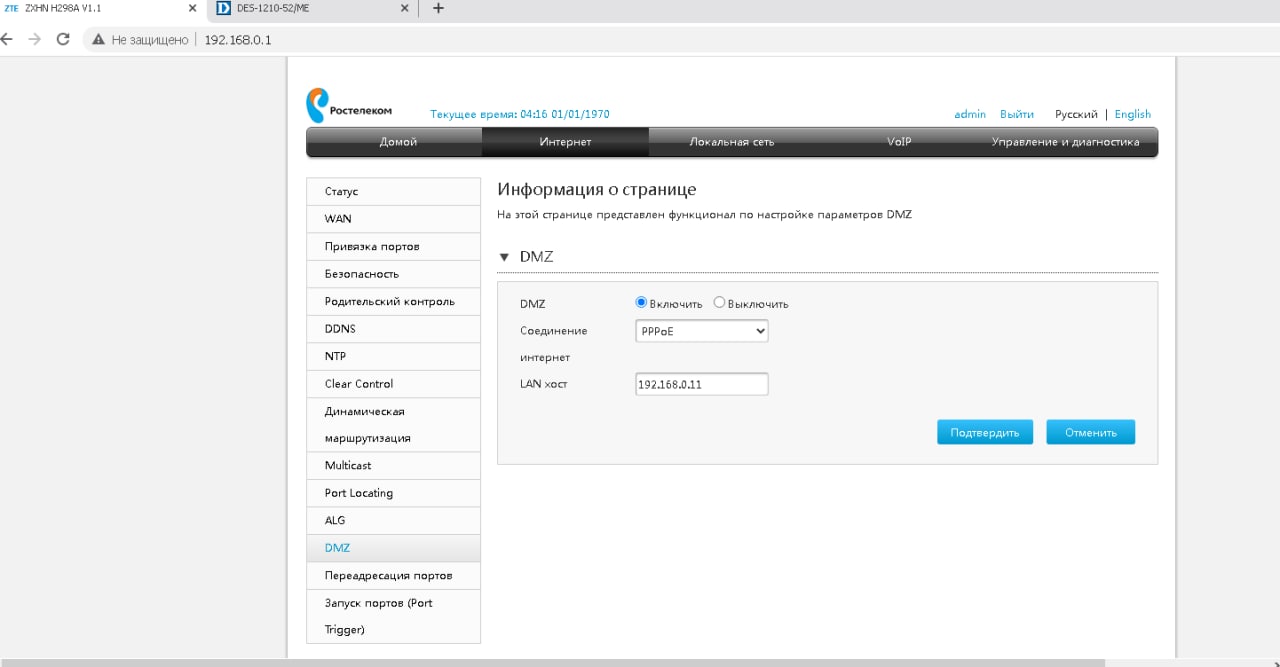Select the Включить DMZ radio button

(x=642, y=302)
